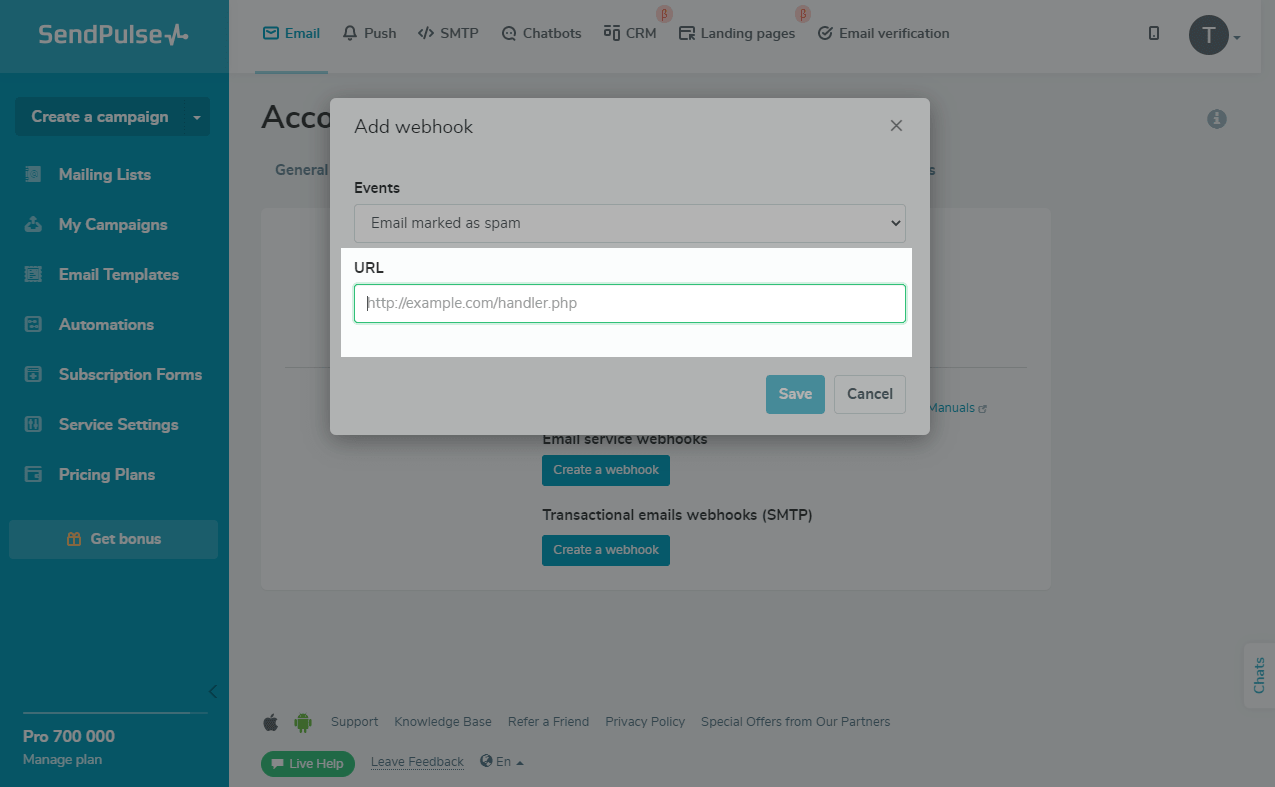This screenshot has width=1275, height=787.
Task: Switch to the Chatbots tab
Action: click(541, 33)
